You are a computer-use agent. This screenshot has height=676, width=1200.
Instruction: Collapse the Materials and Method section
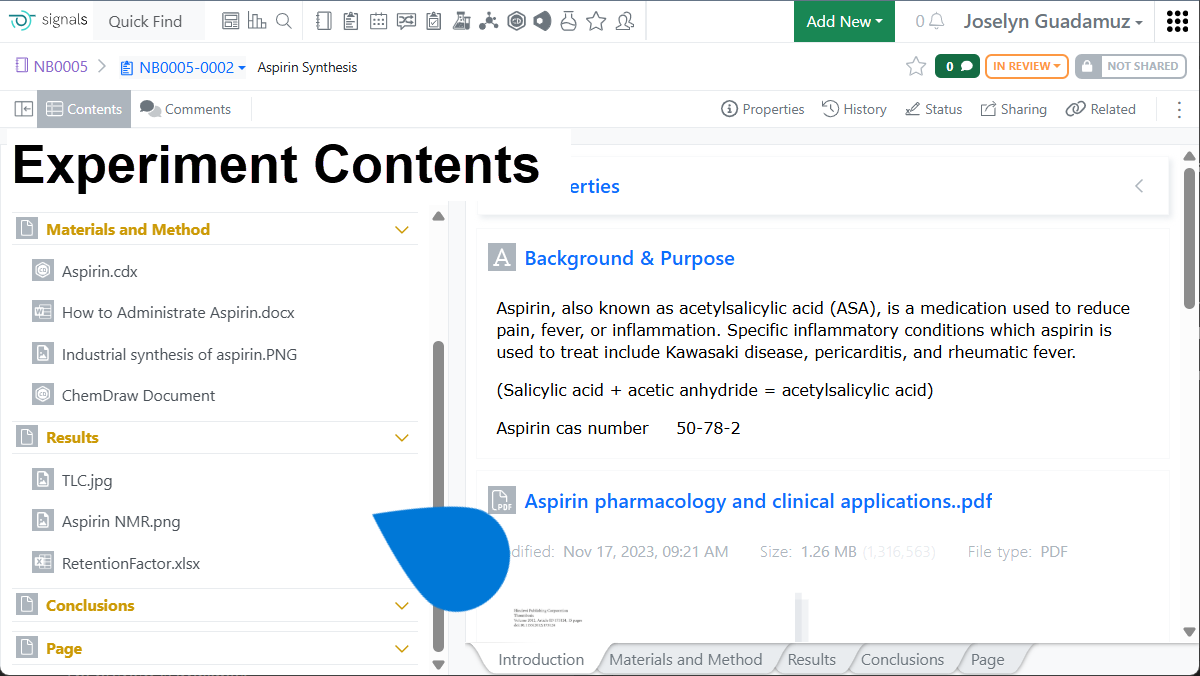tap(402, 230)
